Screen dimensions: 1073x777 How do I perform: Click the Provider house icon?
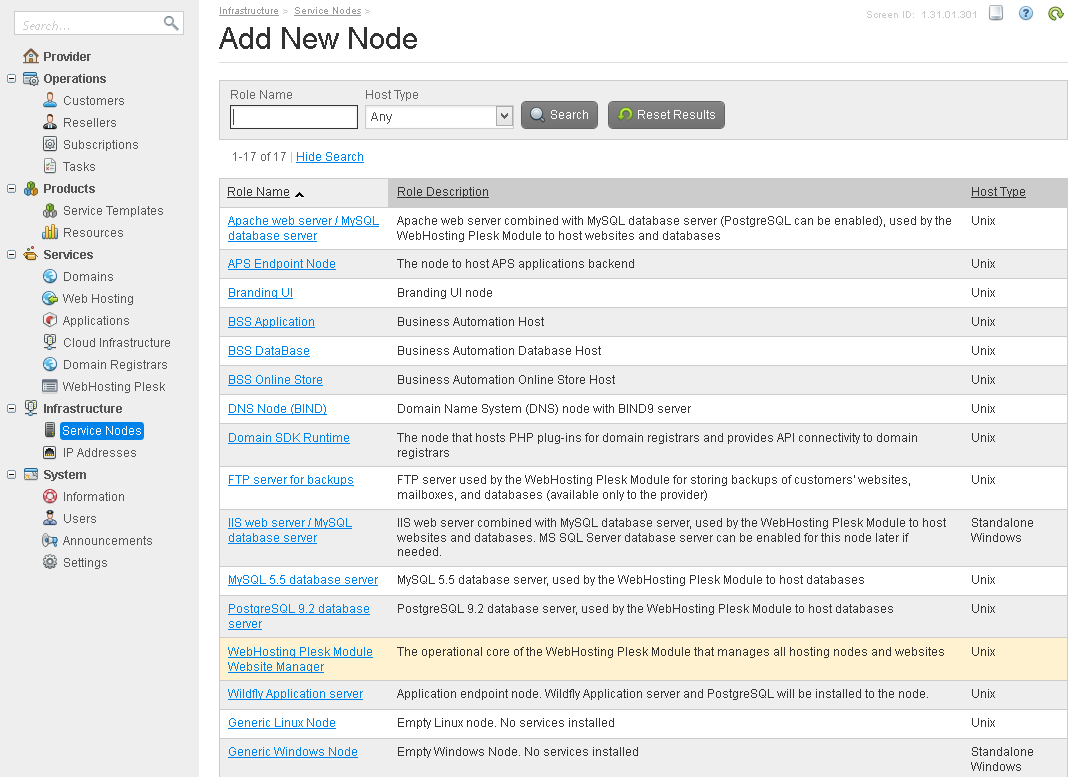[x=31, y=56]
